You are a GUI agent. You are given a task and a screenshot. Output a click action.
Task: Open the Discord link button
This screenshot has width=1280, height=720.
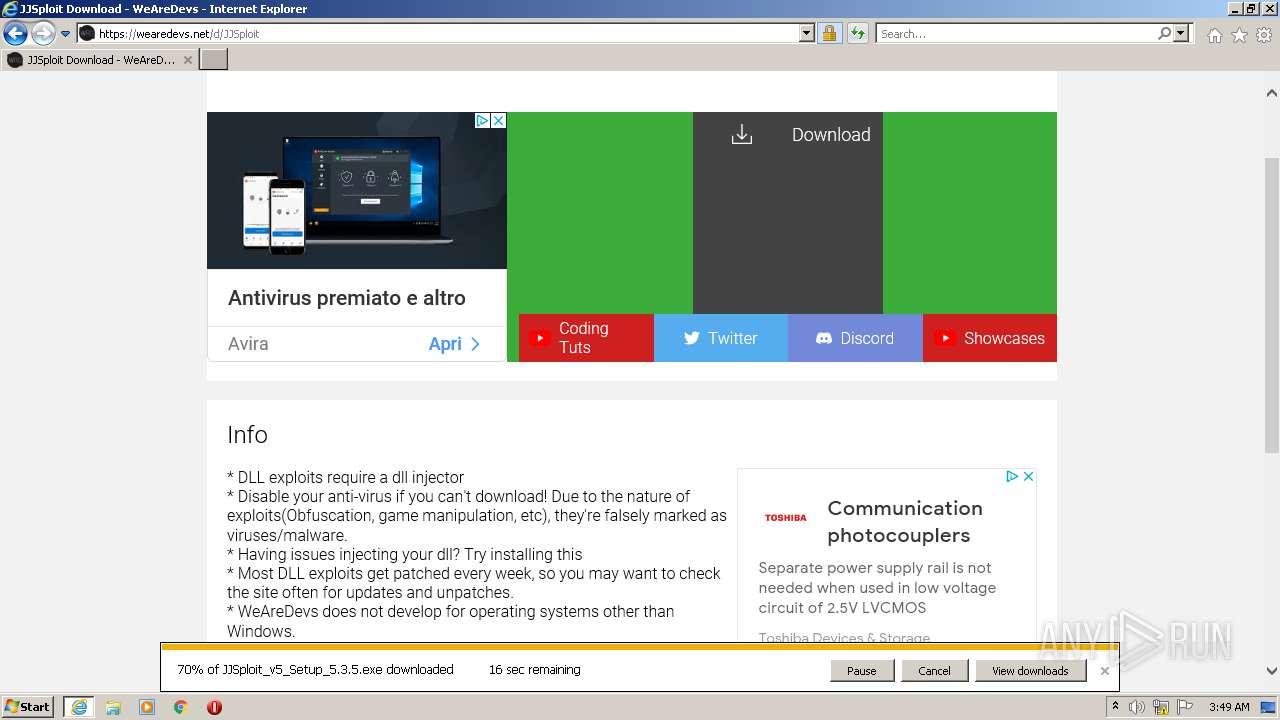coord(855,338)
